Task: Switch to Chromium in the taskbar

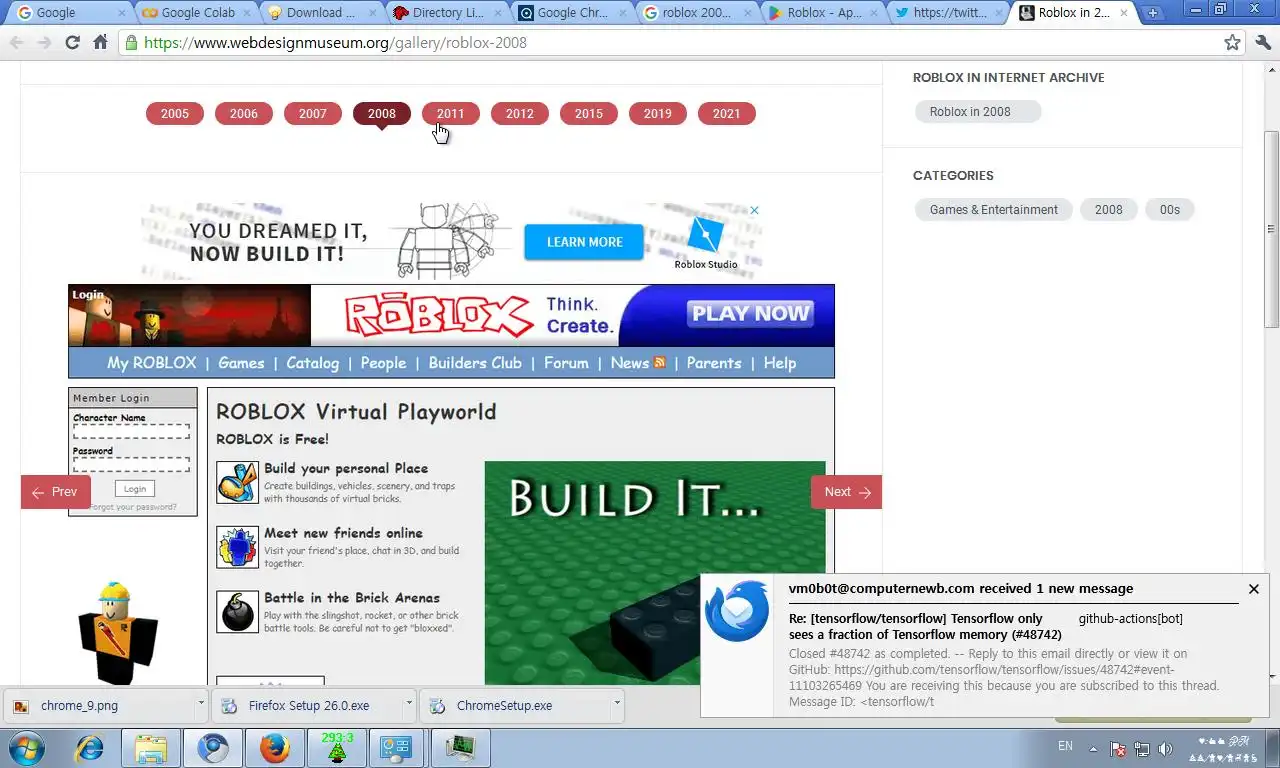Action: 213,748
